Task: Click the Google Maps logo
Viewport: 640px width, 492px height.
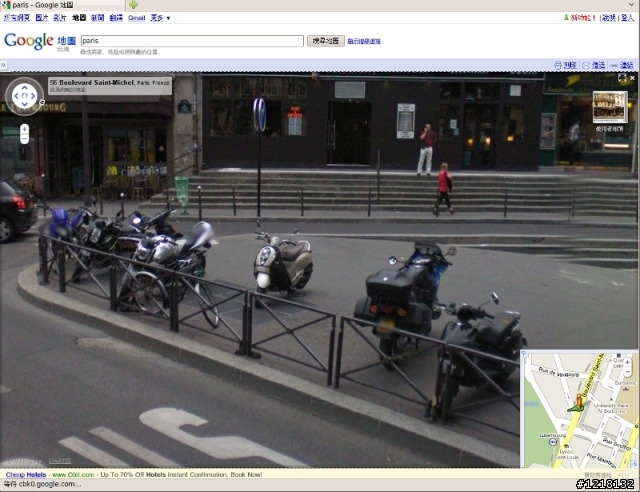Action: 40,42
